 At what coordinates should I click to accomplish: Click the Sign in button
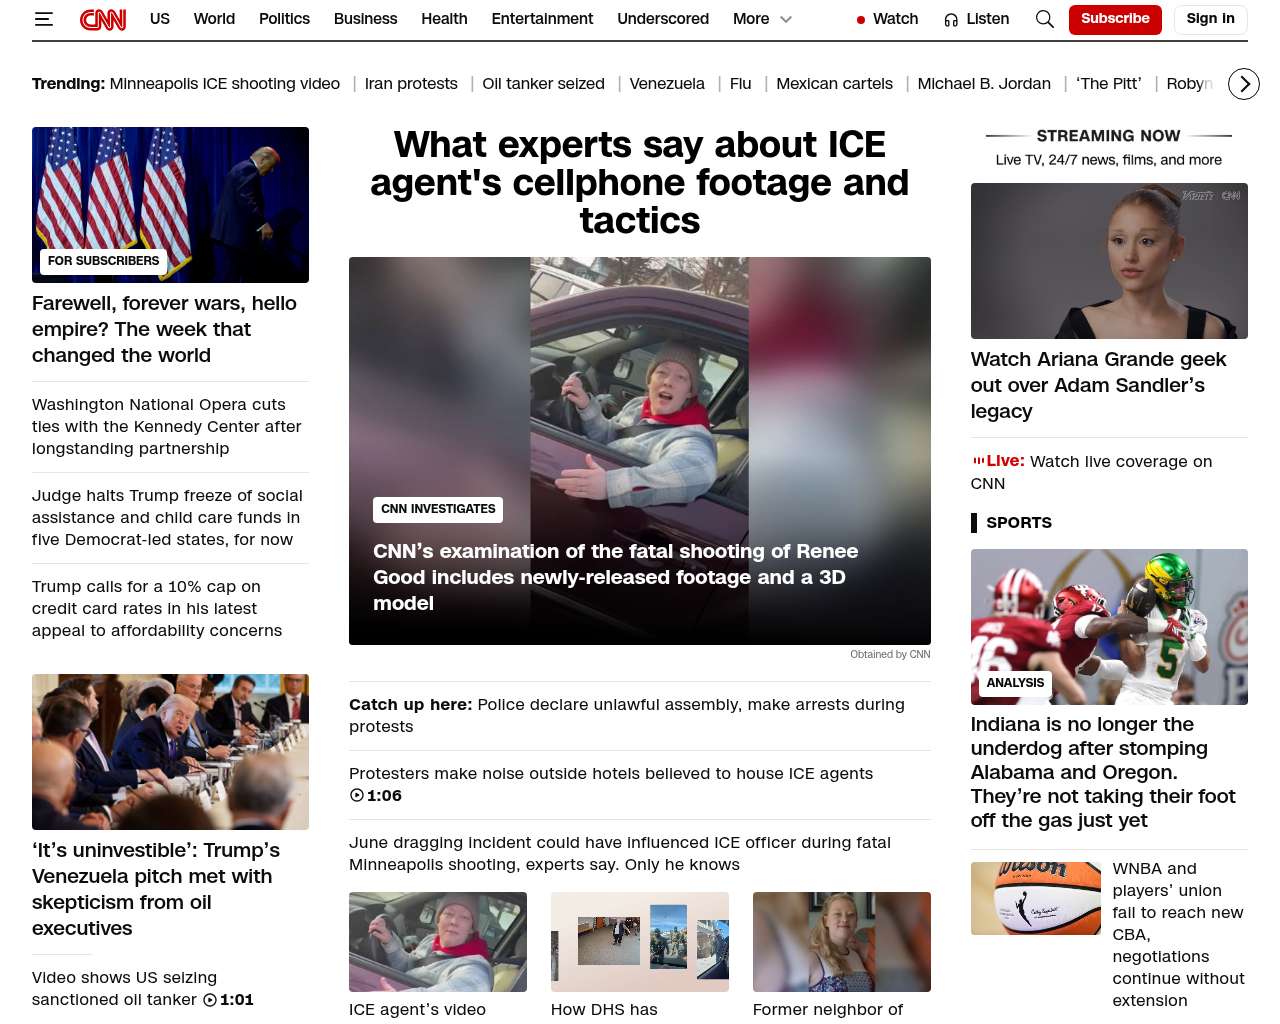point(1210,19)
